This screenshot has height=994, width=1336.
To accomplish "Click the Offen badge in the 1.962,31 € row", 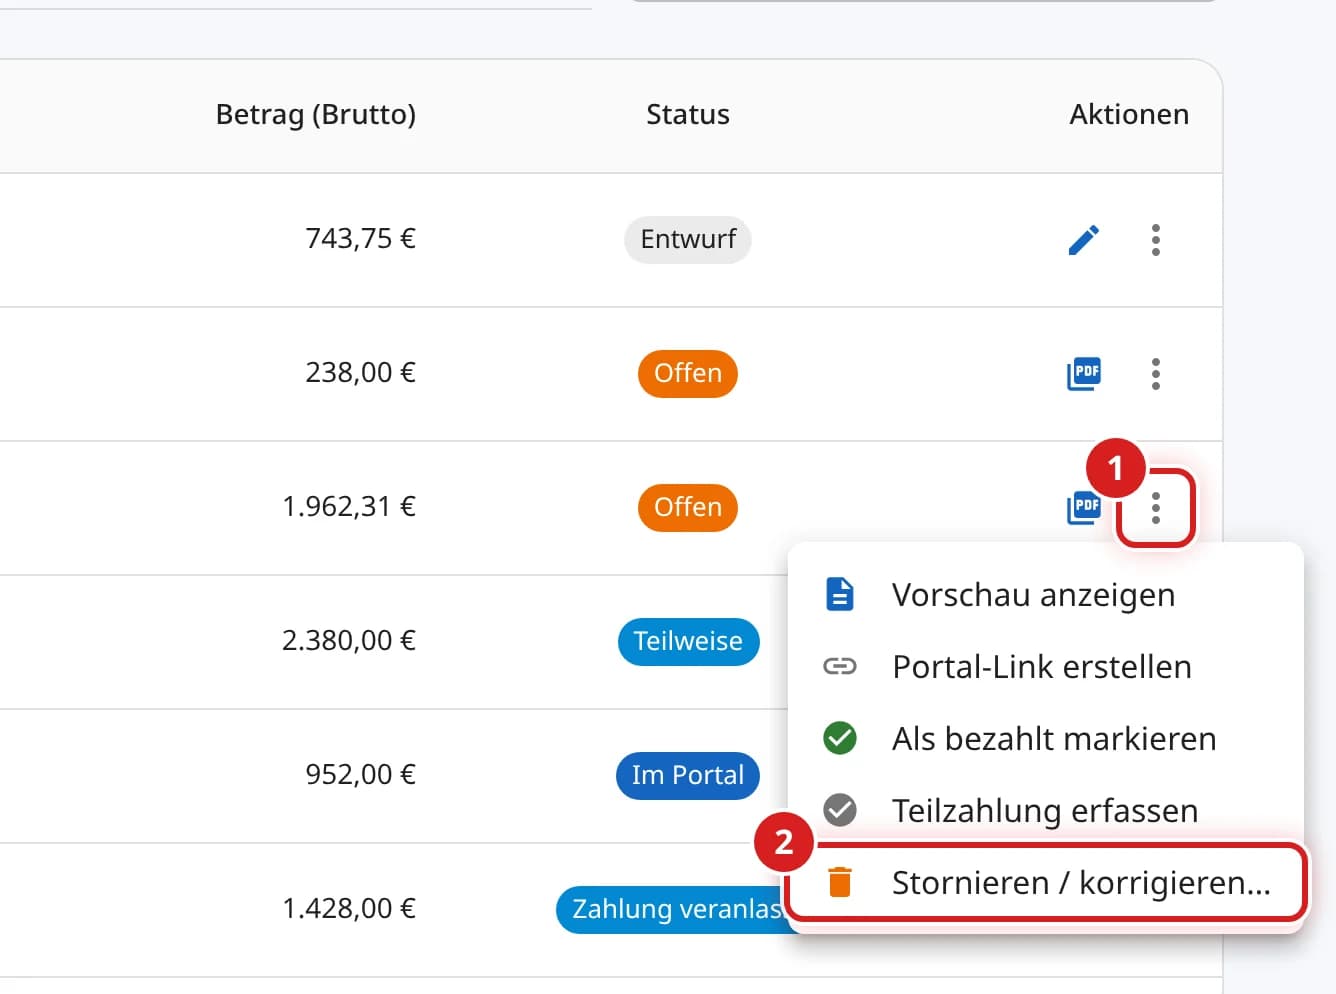I will click(x=688, y=508).
